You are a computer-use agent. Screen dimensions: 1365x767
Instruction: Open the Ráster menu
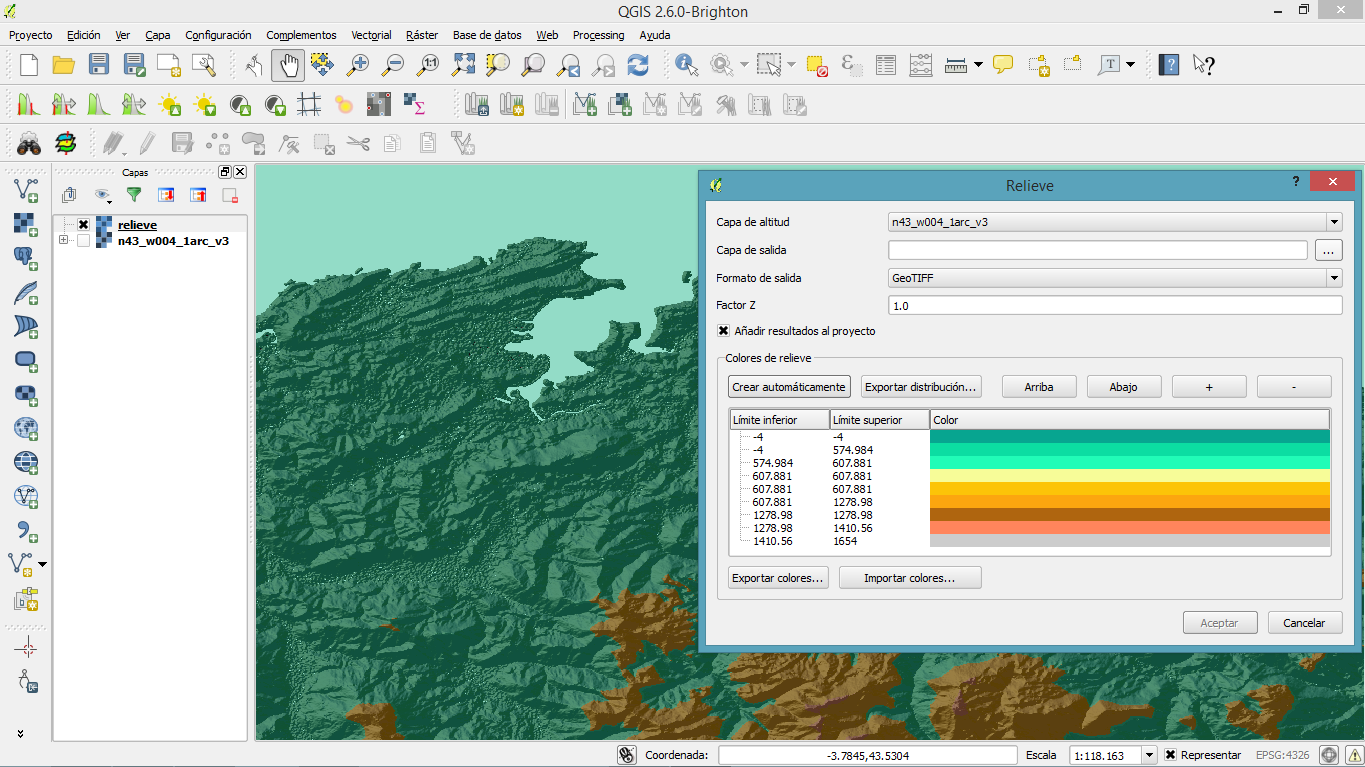point(422,35)
